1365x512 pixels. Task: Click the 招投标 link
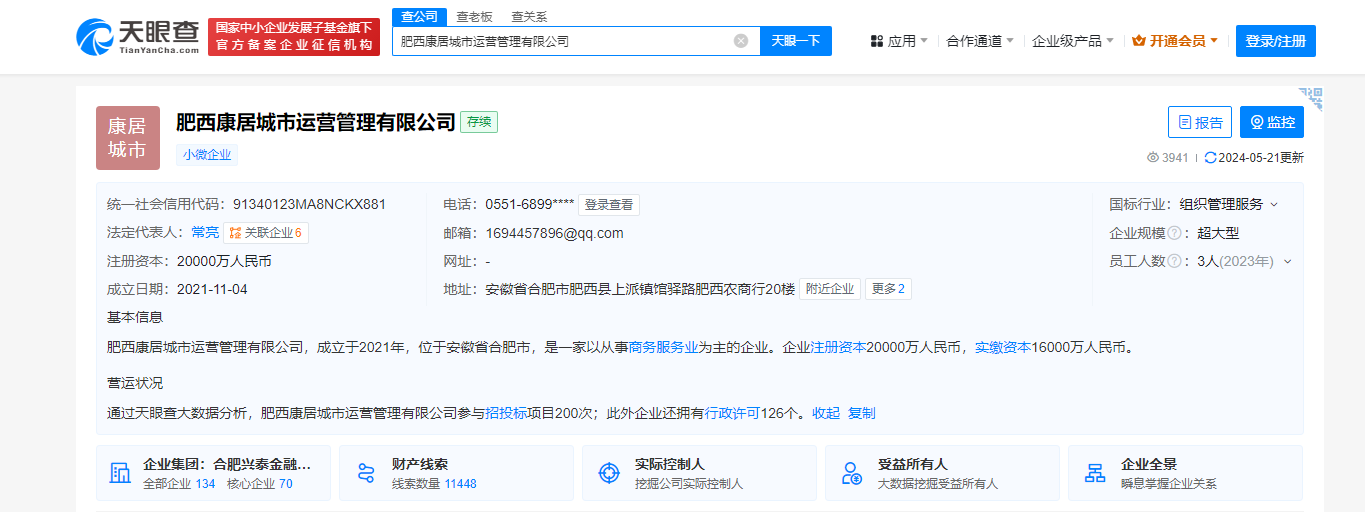(x=507, y=413)
